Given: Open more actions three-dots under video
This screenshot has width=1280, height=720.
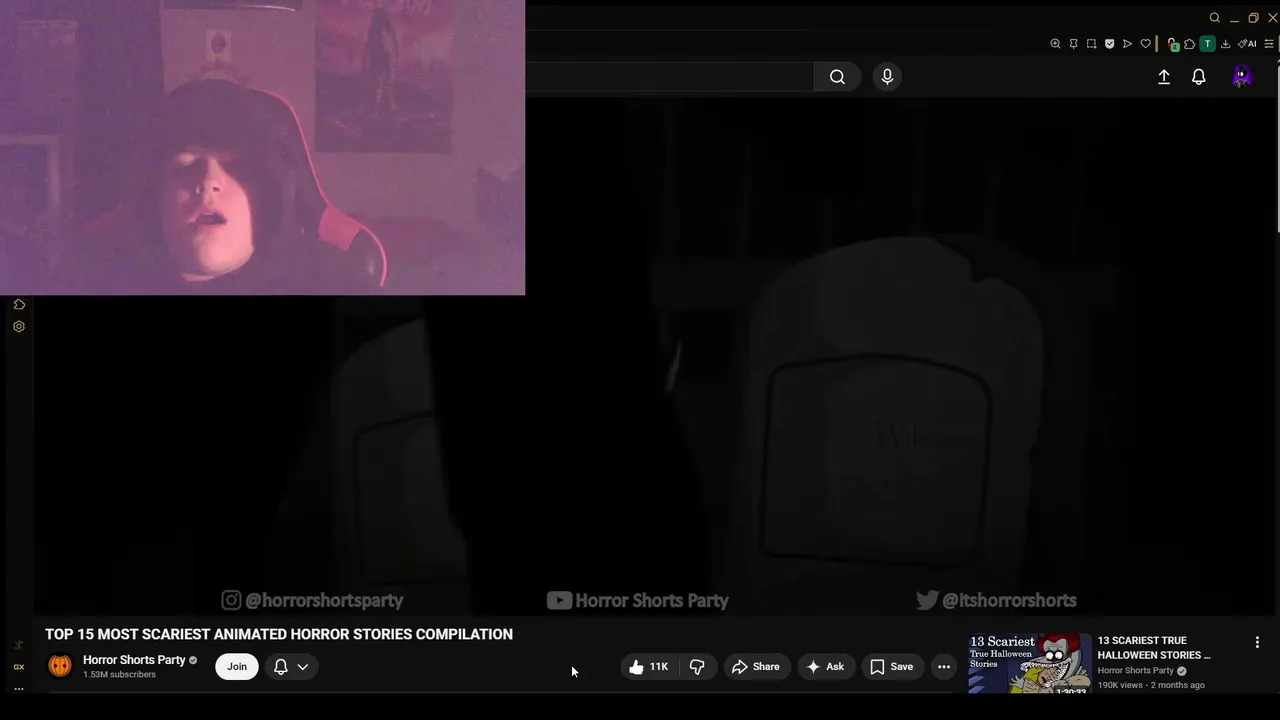Looking at the screenshot, I should [944, 667].
